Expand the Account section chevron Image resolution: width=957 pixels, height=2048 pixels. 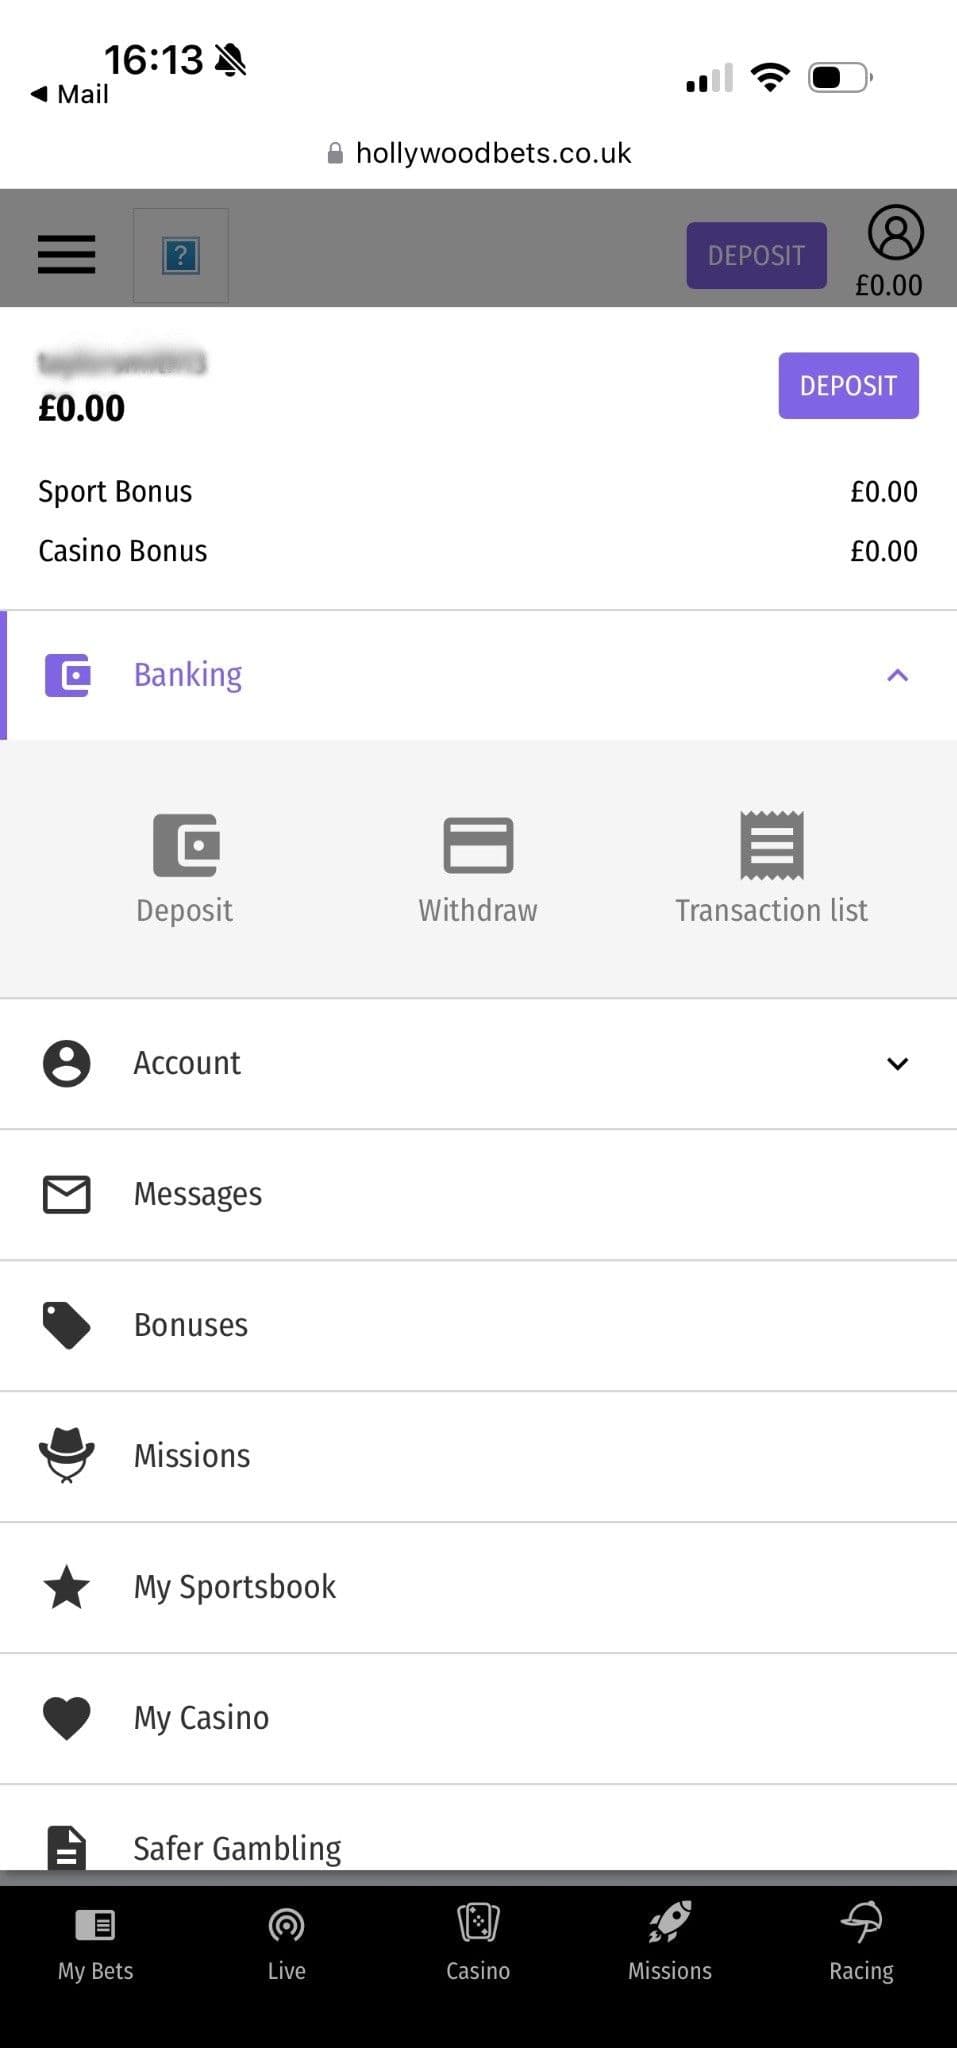[897, 1064]
